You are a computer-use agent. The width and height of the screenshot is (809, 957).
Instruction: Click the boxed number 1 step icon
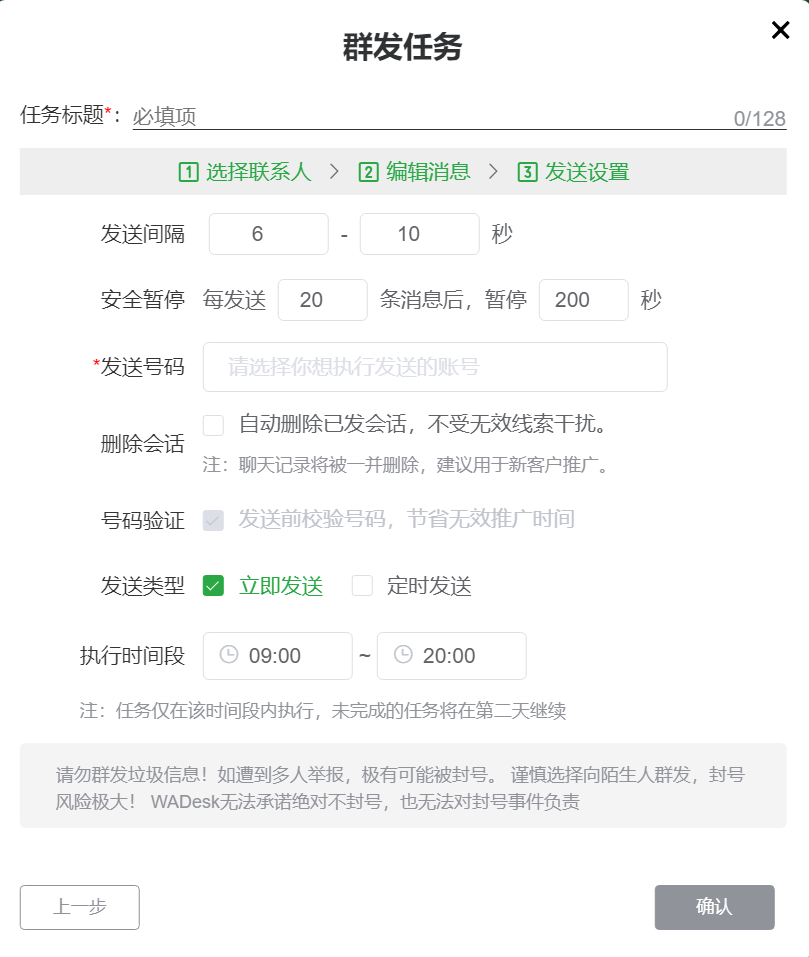pos(188,172)
